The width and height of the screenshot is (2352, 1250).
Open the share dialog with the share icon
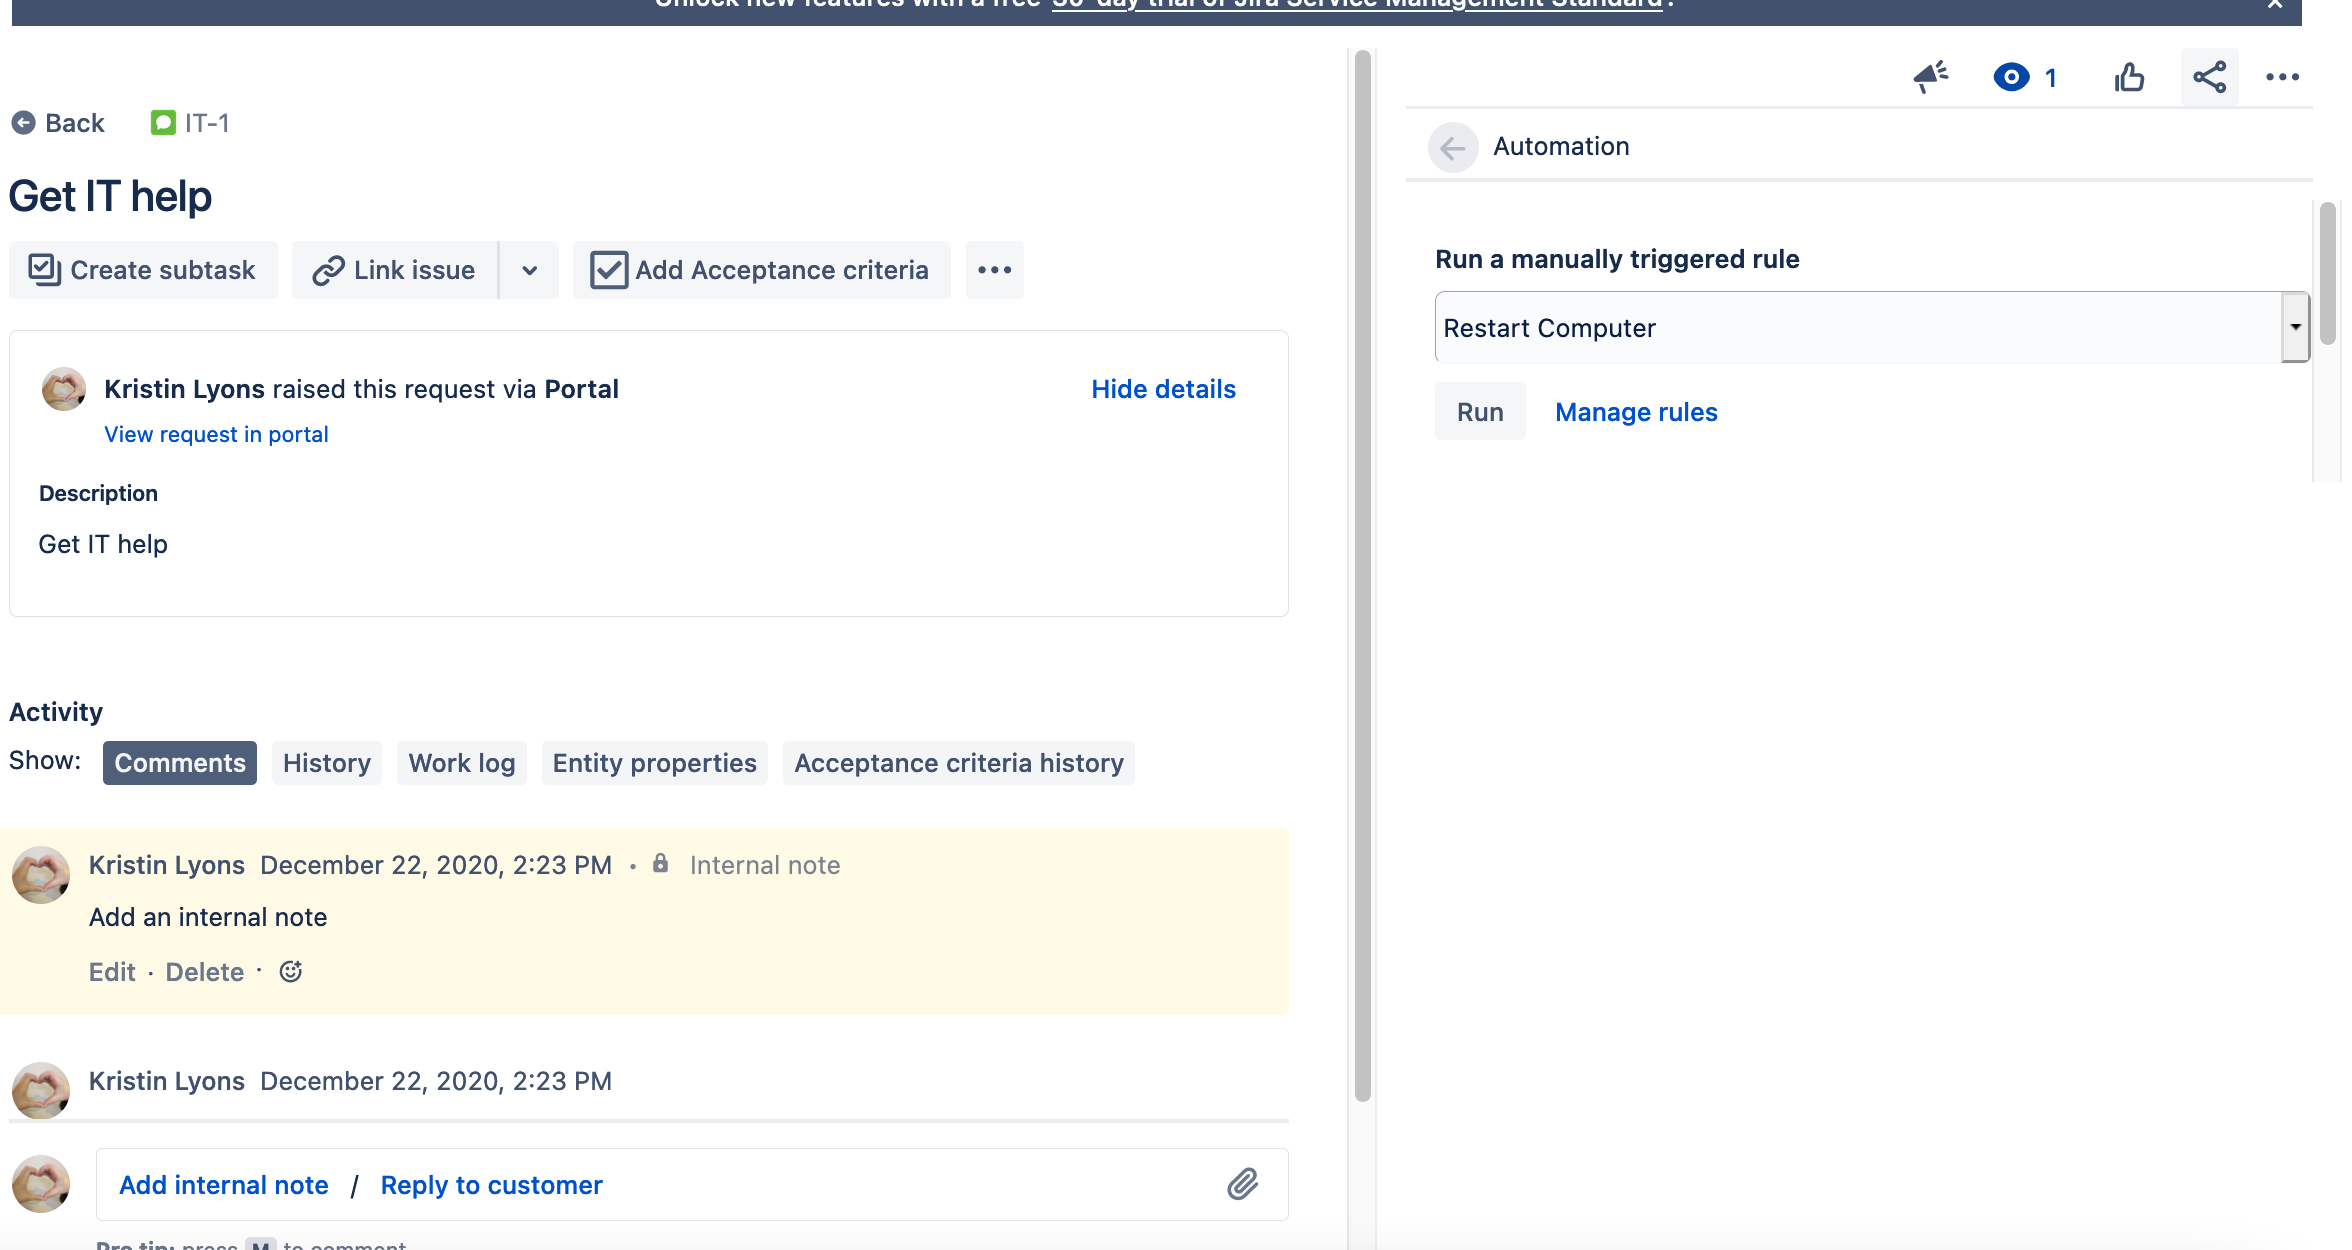click(2209, 76)
